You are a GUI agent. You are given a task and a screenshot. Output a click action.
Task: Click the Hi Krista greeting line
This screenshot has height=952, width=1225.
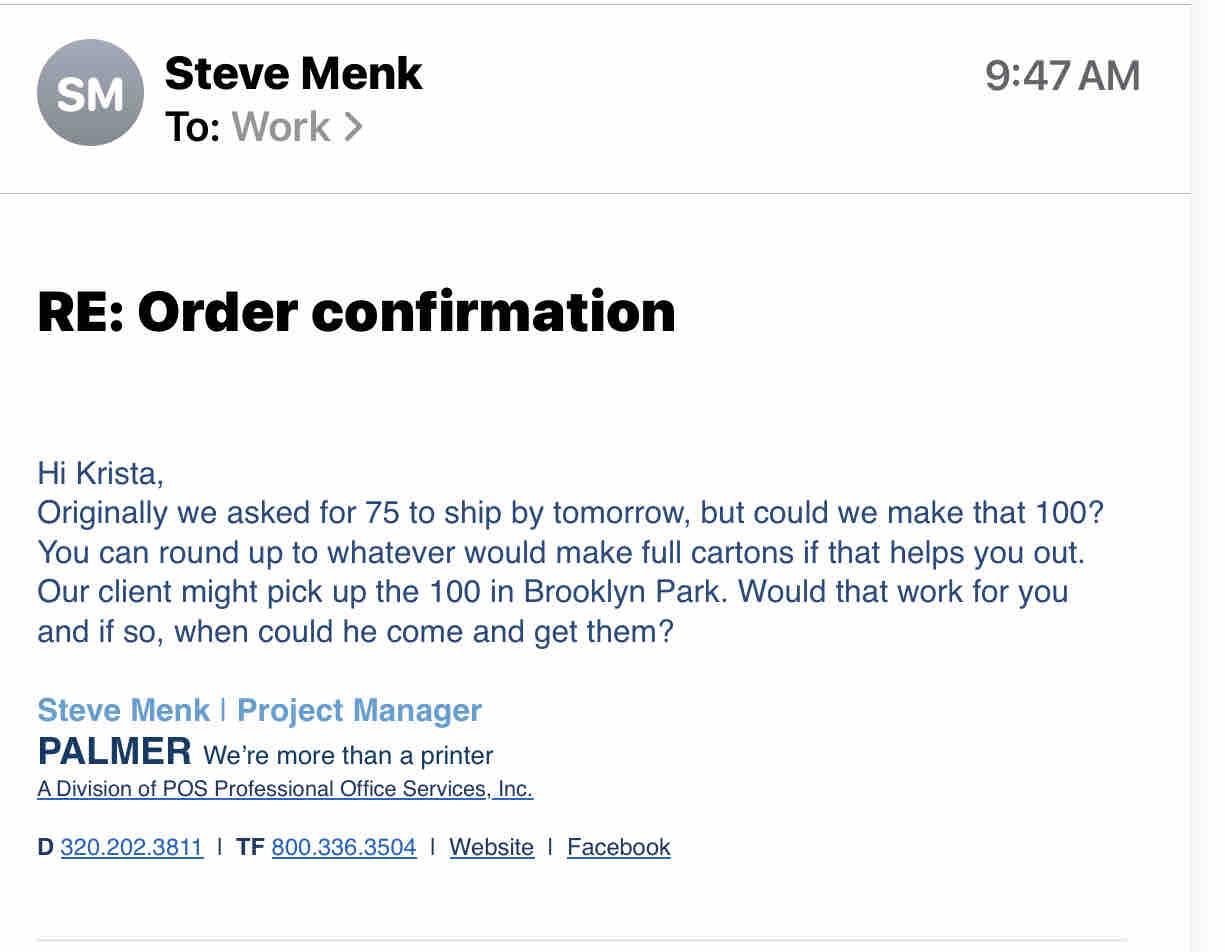tap(100, 472)
